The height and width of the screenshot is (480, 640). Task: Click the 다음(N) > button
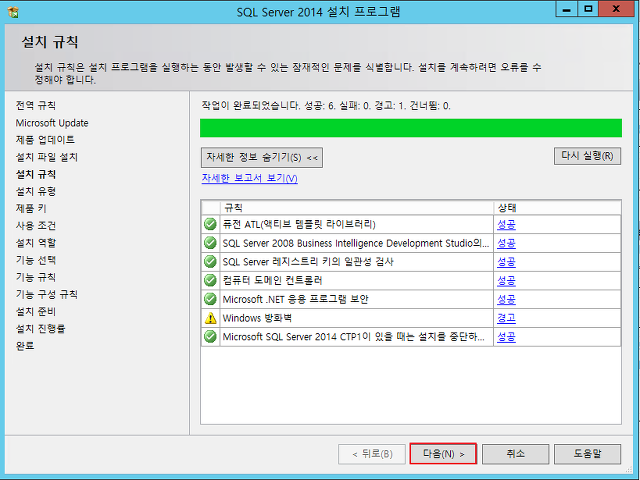(443, 454)
